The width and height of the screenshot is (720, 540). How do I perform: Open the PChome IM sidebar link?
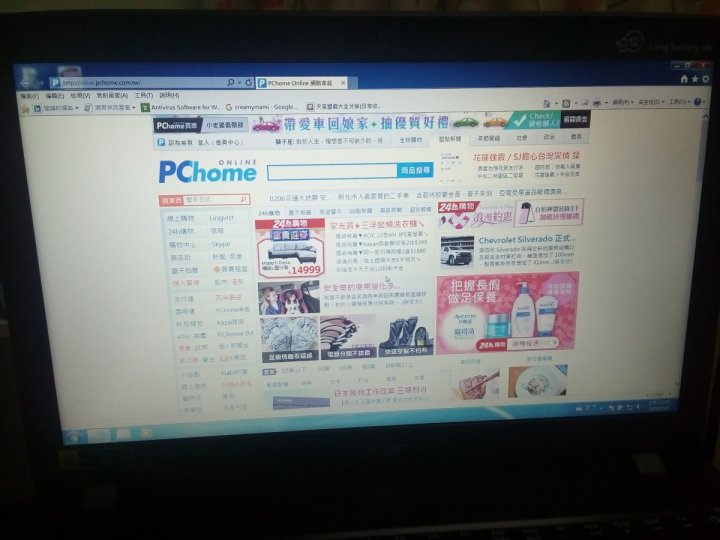coord(235,334)
